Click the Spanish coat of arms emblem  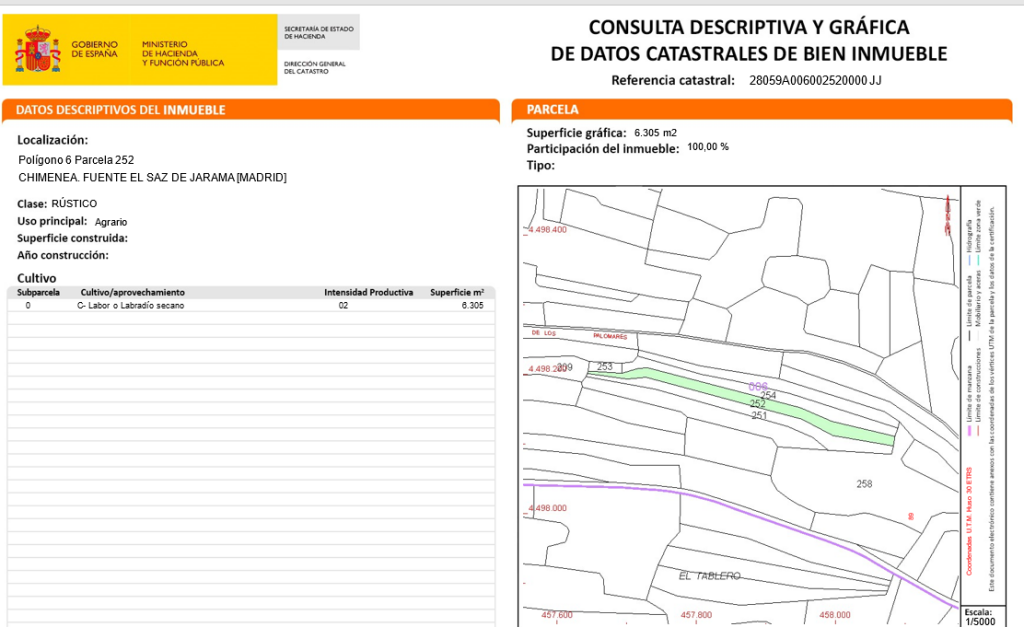click(x=38, y=49)
